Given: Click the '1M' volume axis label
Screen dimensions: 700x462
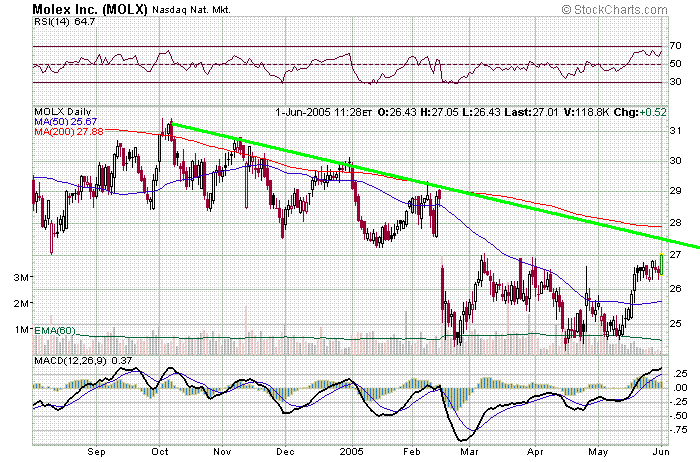Looking at the screenshot, I should tap(21, 329).
